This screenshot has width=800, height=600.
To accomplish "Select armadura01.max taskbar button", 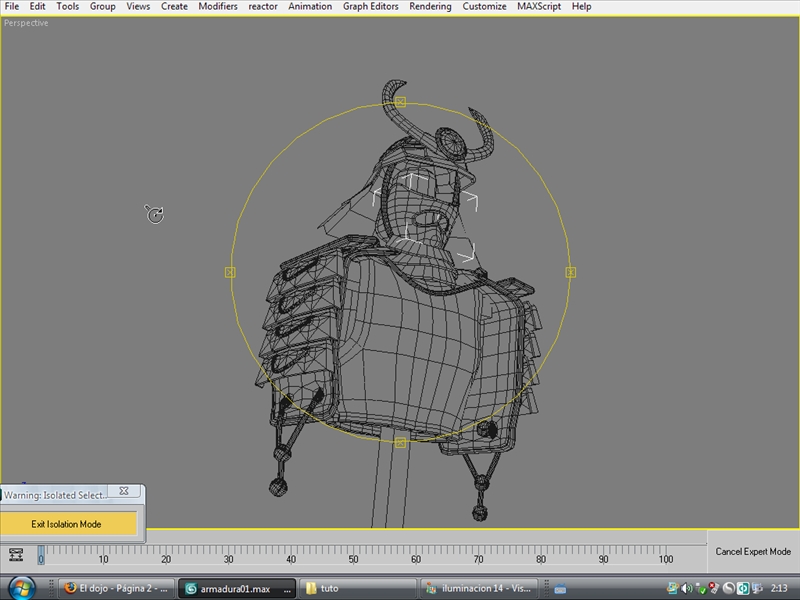I will click(x=237, y=589).
